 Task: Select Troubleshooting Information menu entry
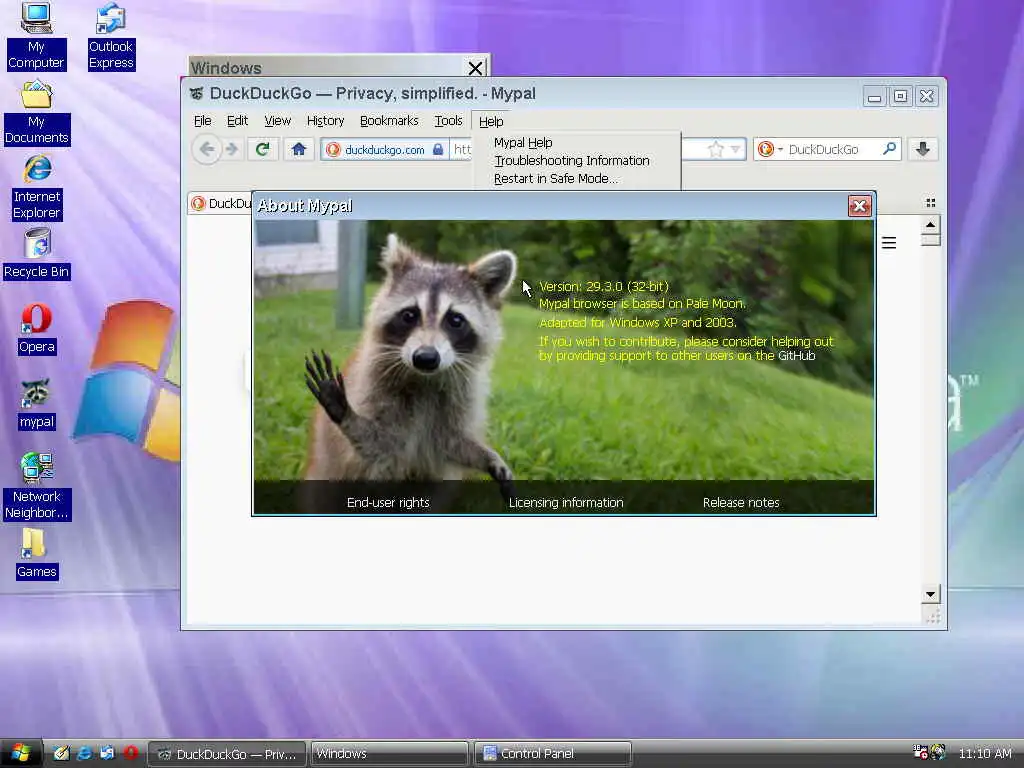pyautogui.click(x=571, y=161)
